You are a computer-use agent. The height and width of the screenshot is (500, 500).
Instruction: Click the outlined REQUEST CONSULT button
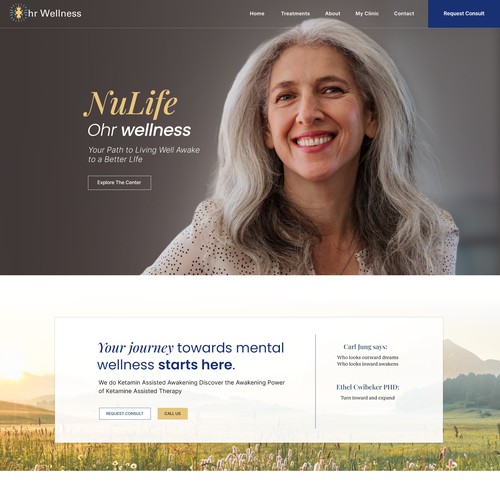click(125, 414)
